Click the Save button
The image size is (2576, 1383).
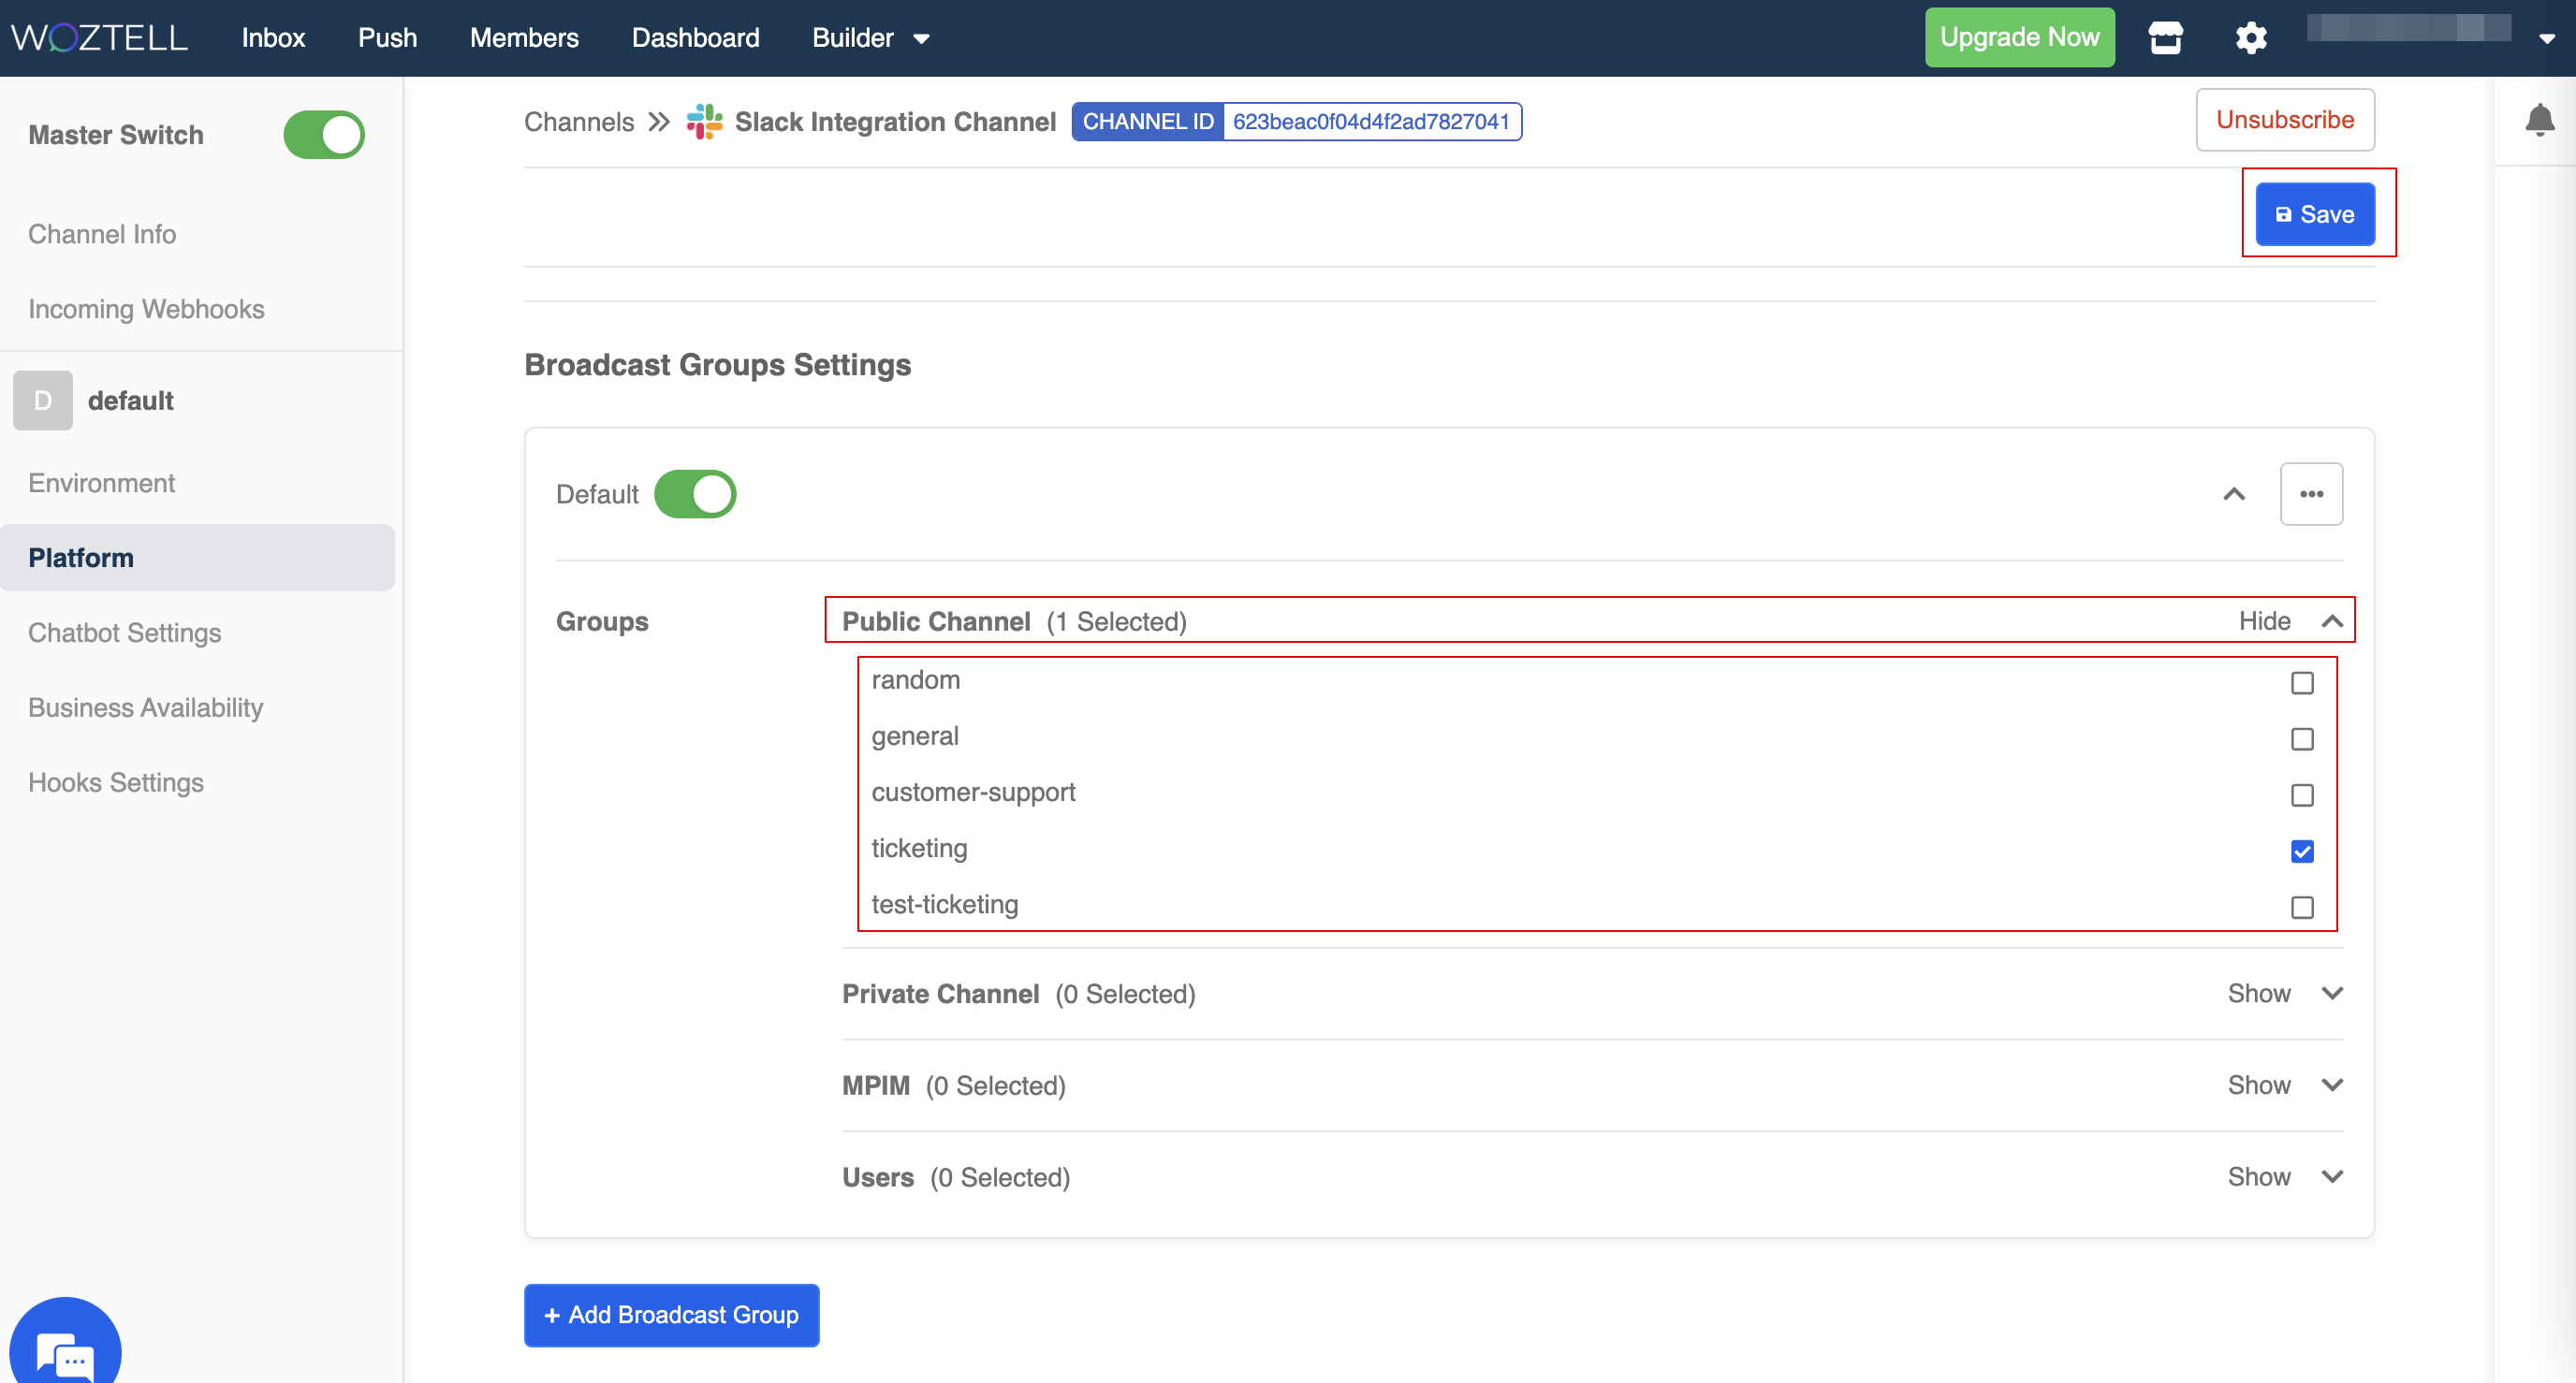pyautogui.click(x=2314, y=214)
